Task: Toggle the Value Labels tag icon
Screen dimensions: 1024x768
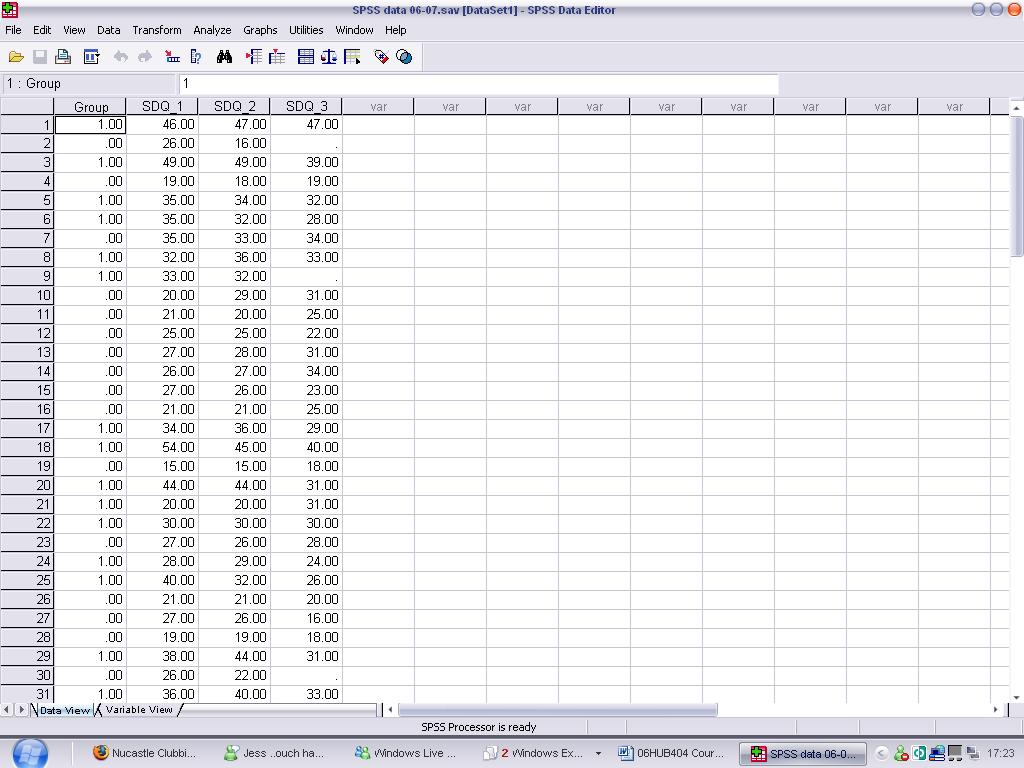Action: coord(381,57)
